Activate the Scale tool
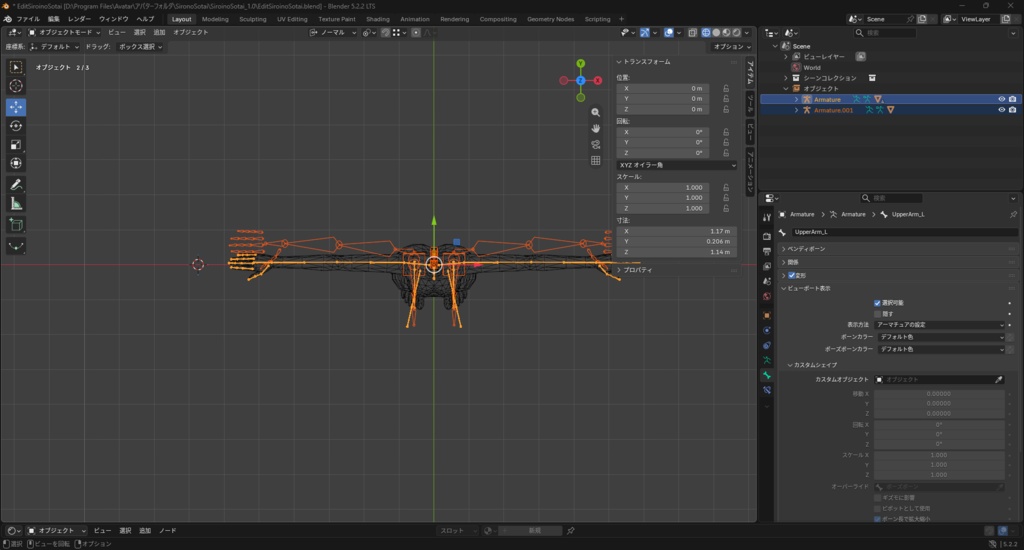Screen dimensions: 1024x550 coord(16,144)
